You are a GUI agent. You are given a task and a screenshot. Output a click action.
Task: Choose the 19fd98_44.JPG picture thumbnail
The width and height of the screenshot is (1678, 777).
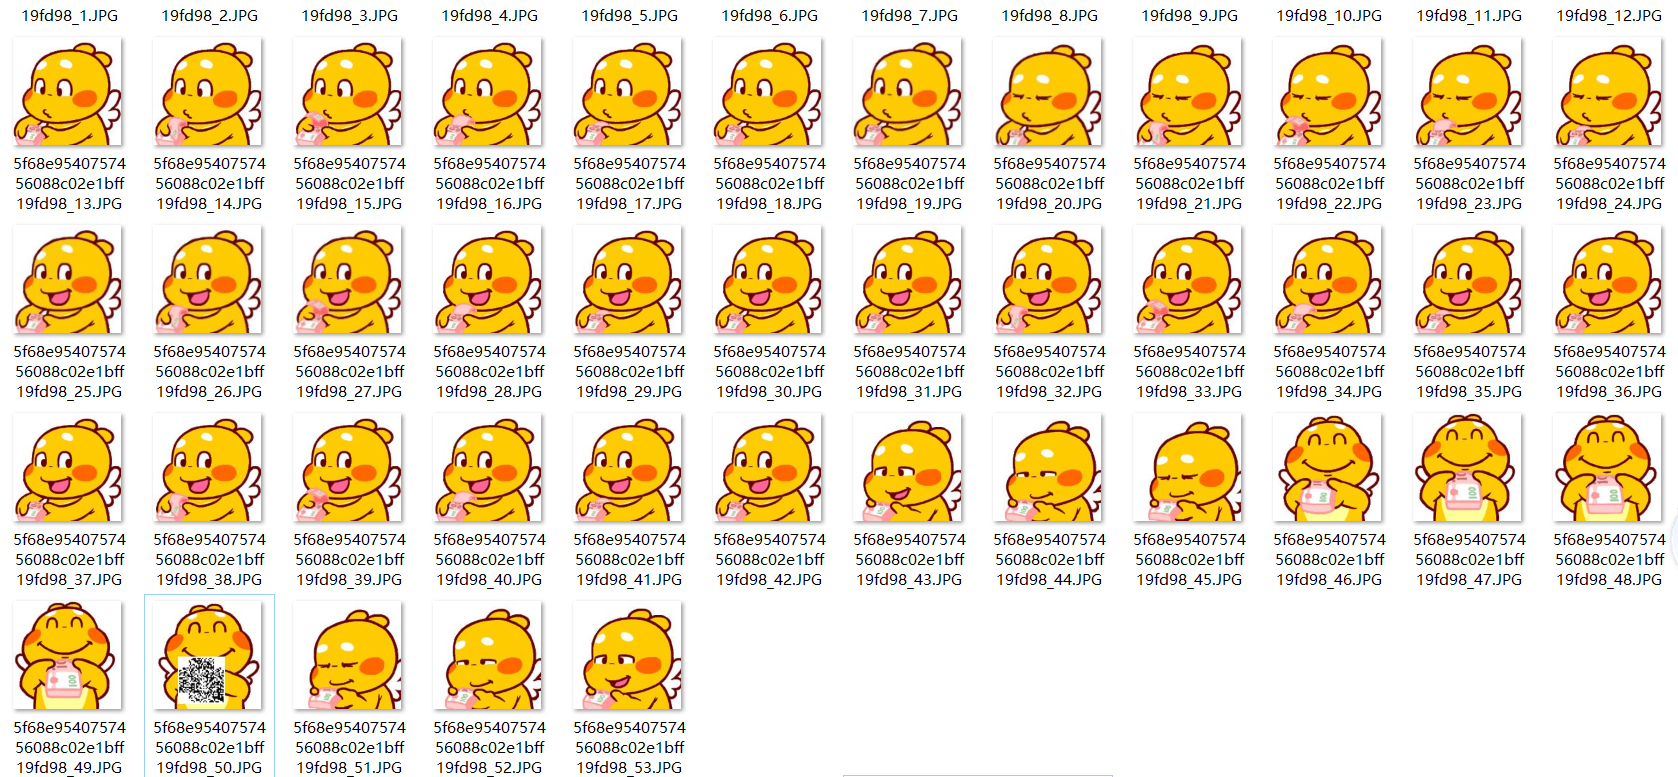[1048, 468]
